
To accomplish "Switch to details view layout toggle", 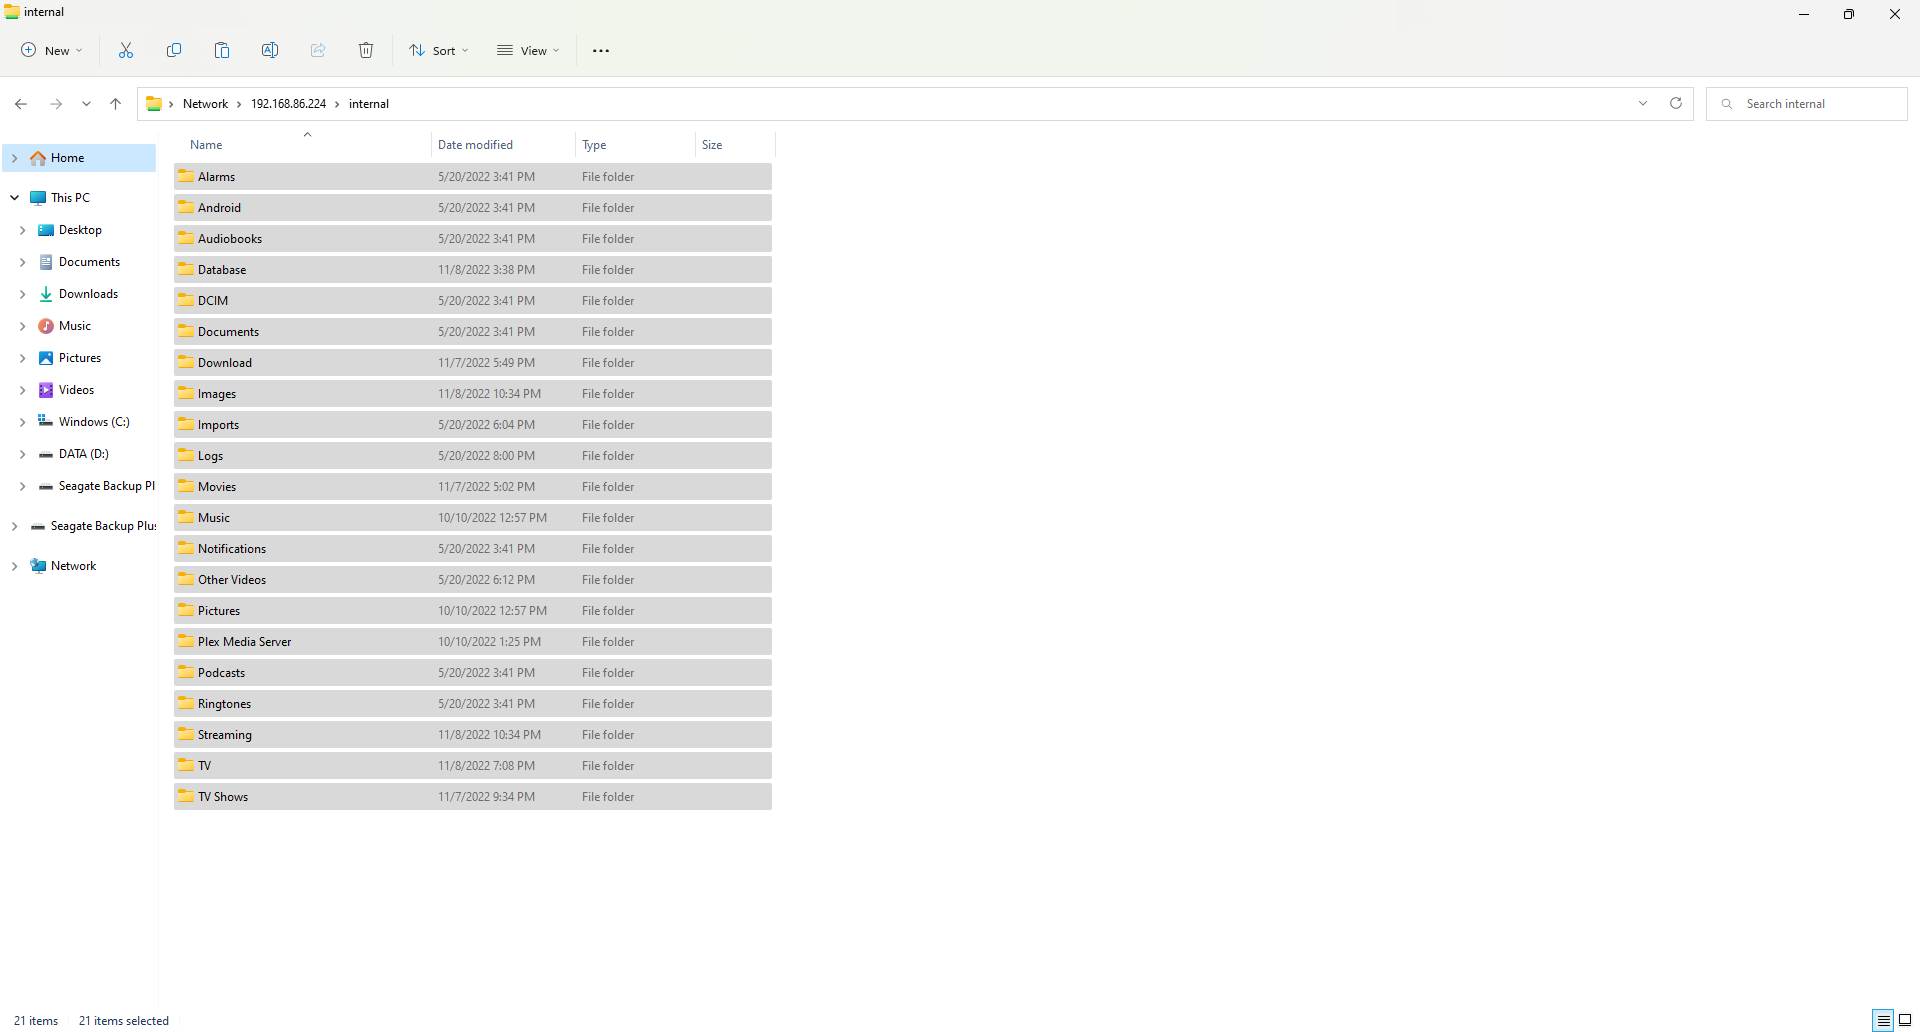I will 1883,1020.
